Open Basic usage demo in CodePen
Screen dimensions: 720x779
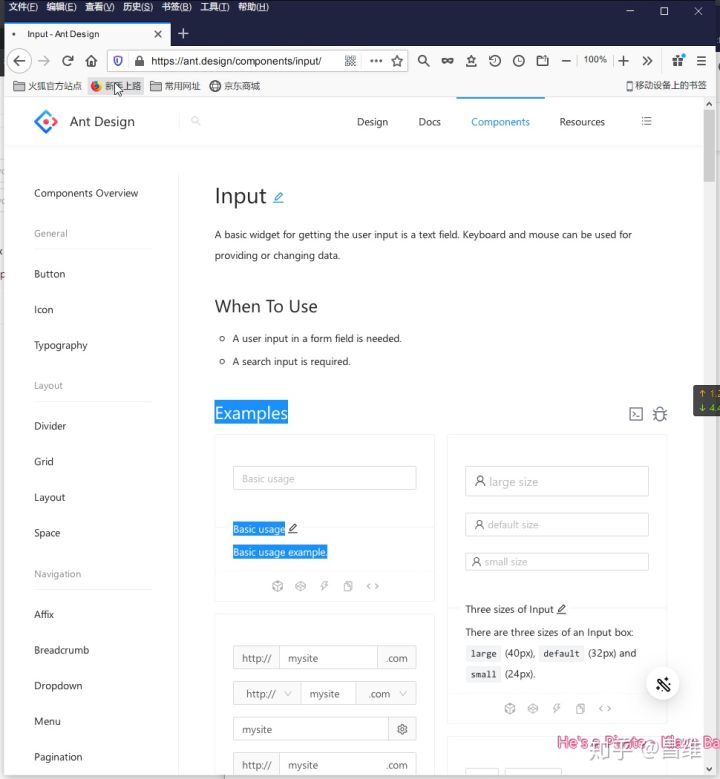coord(301,586)
